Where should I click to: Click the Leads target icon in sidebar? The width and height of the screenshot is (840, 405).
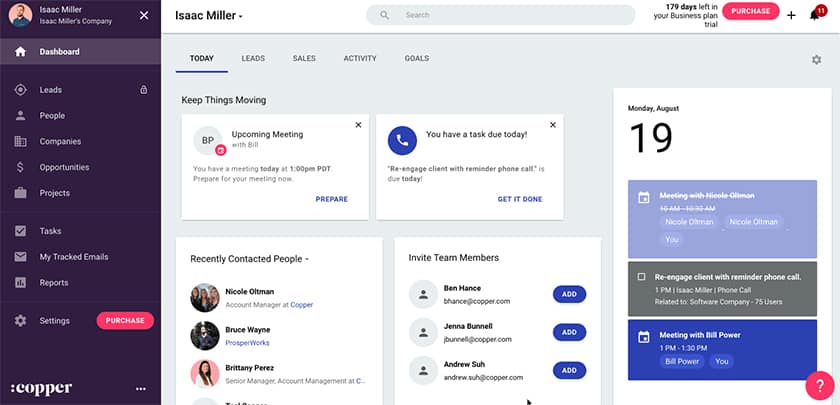click(x=20, y=90)
